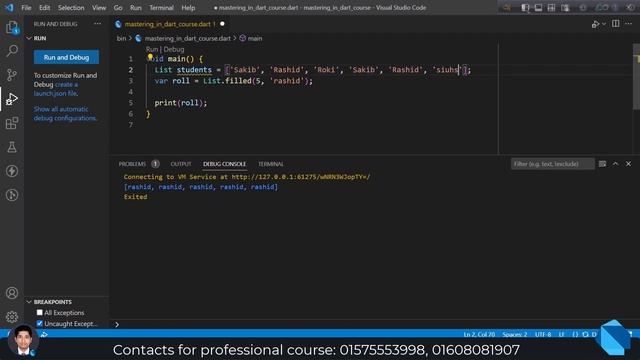Uncheck the Uncaught Exceptions breakpoint
Image resolution: width=640 pixels, height=360 pixels.
(x=40, y=323)
